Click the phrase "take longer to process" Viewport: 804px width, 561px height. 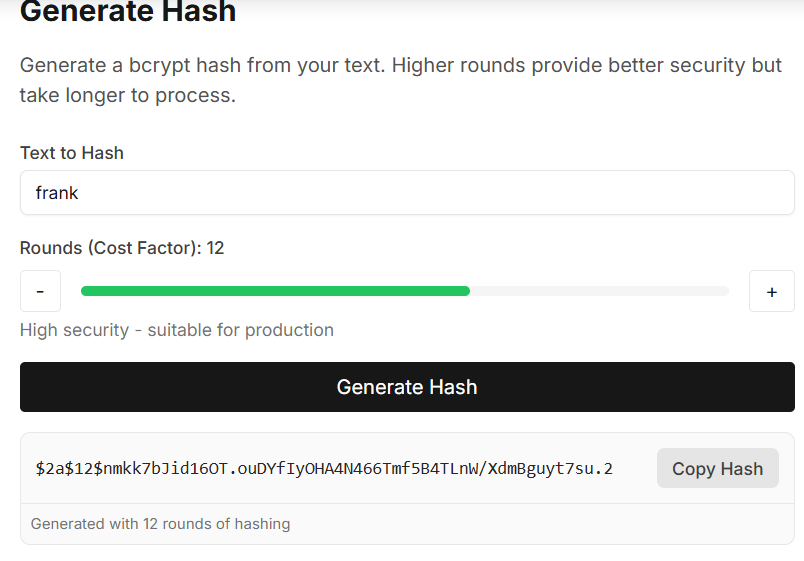coord(127,96)
